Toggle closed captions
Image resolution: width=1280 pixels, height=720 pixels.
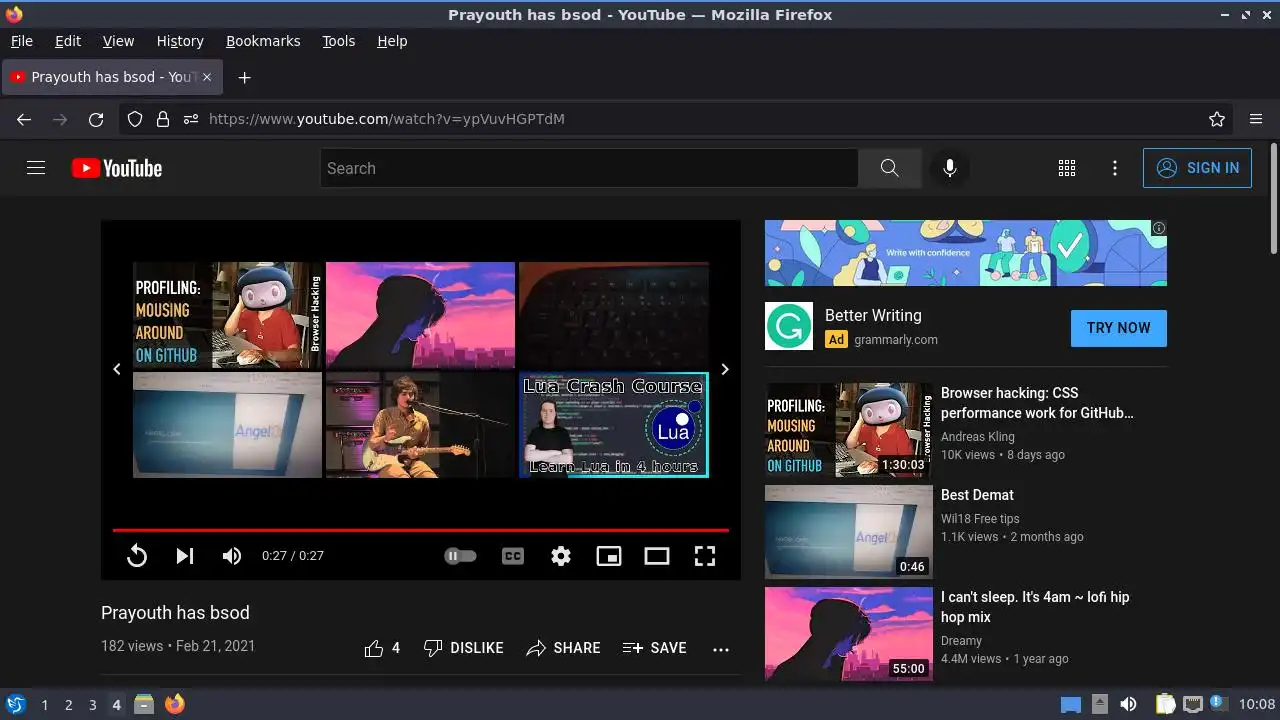coord(513,556)
